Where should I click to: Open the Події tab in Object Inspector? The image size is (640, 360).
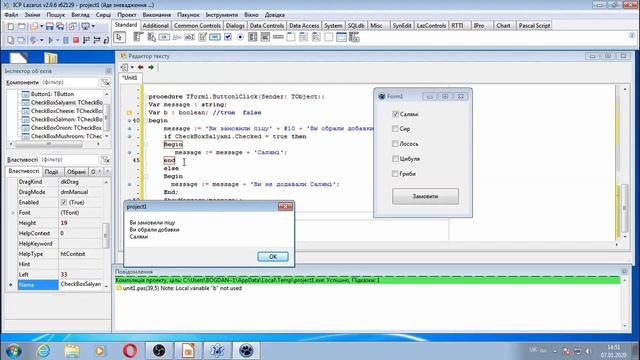click(x=51, y=172)
